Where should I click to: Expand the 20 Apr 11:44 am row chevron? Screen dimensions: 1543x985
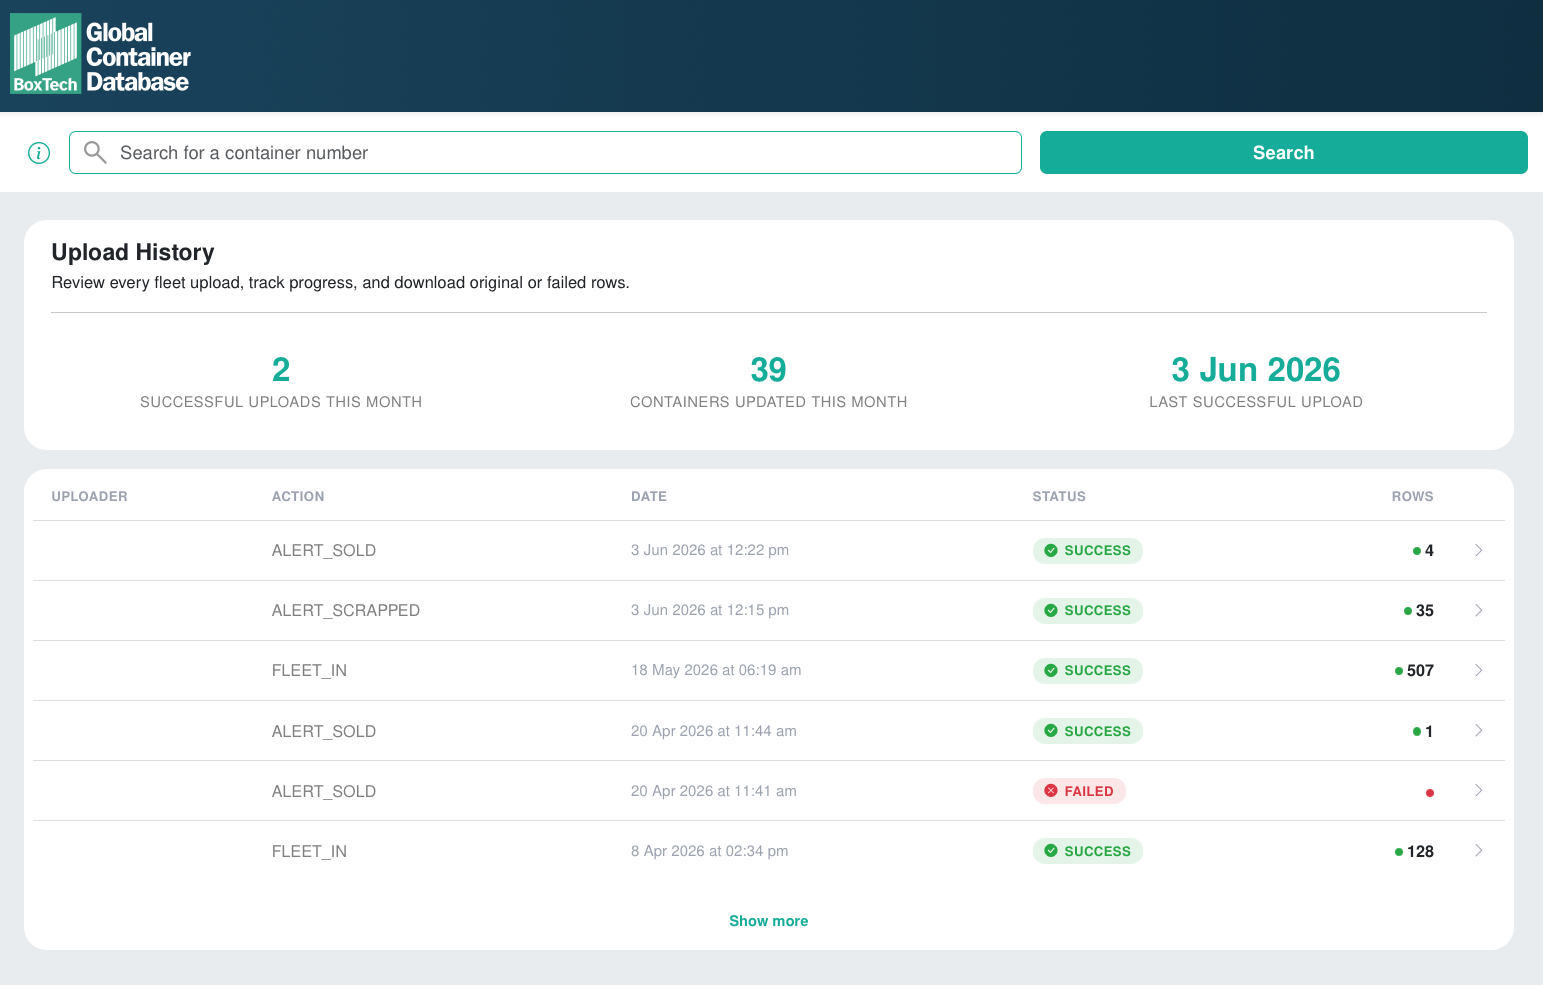coord(1478,730)
